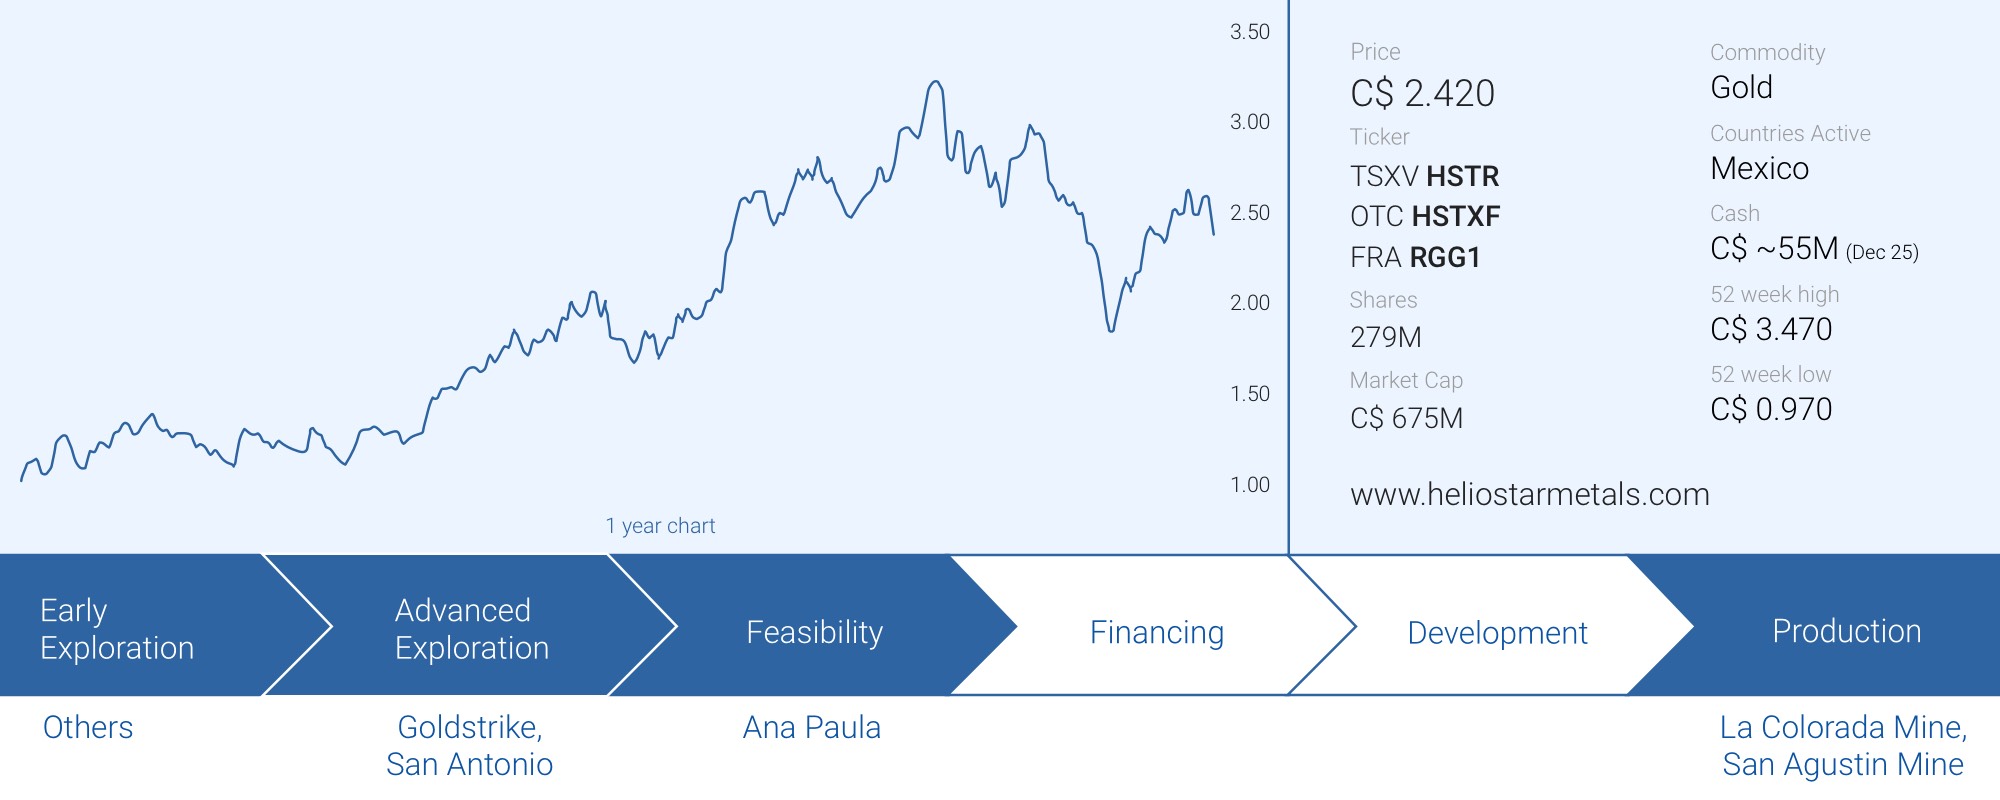
Task: Select the Development stage arrow
Action: point(1497,632)
